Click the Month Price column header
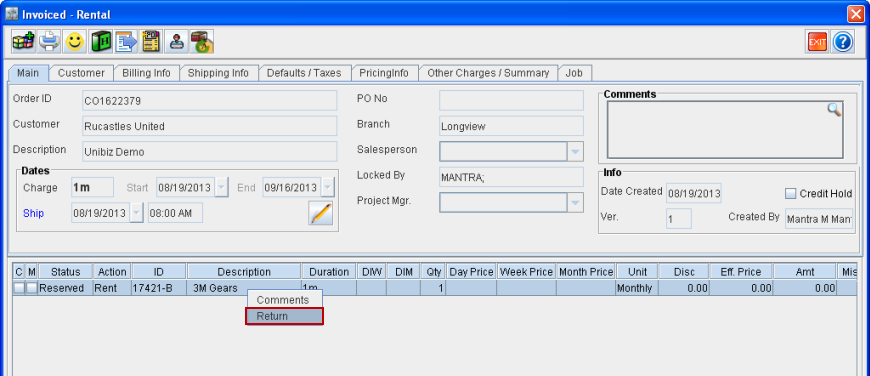This screenshot has width=870, height=376. pyautogui.click(x=586, y=272)
